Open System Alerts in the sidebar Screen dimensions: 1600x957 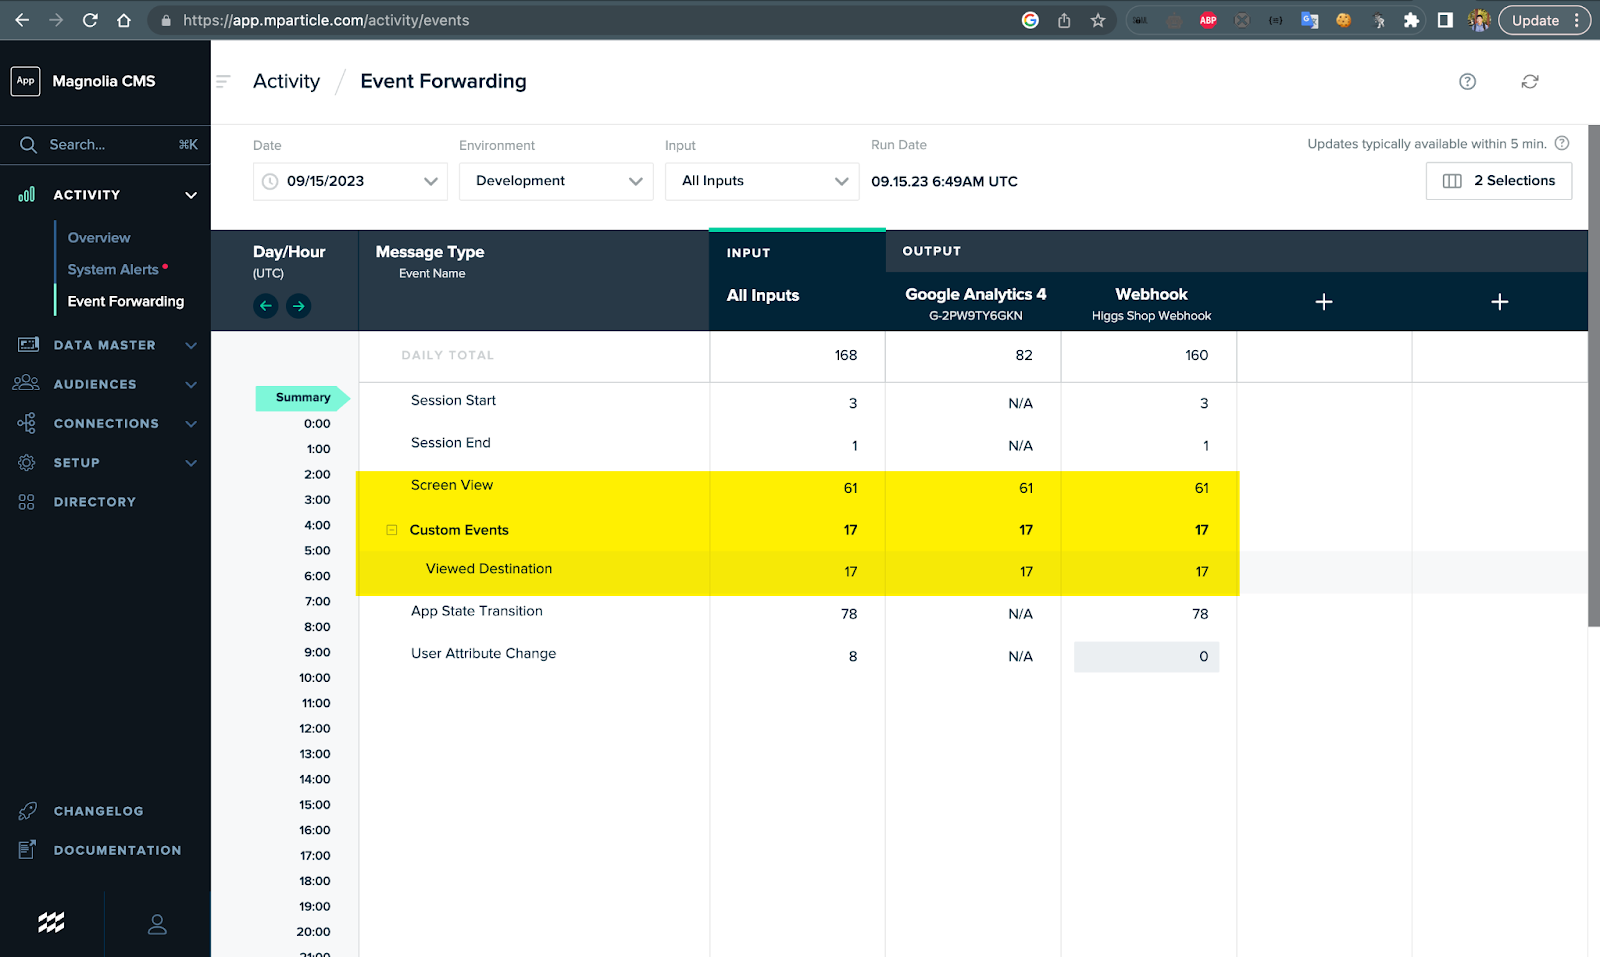[113, 270]
